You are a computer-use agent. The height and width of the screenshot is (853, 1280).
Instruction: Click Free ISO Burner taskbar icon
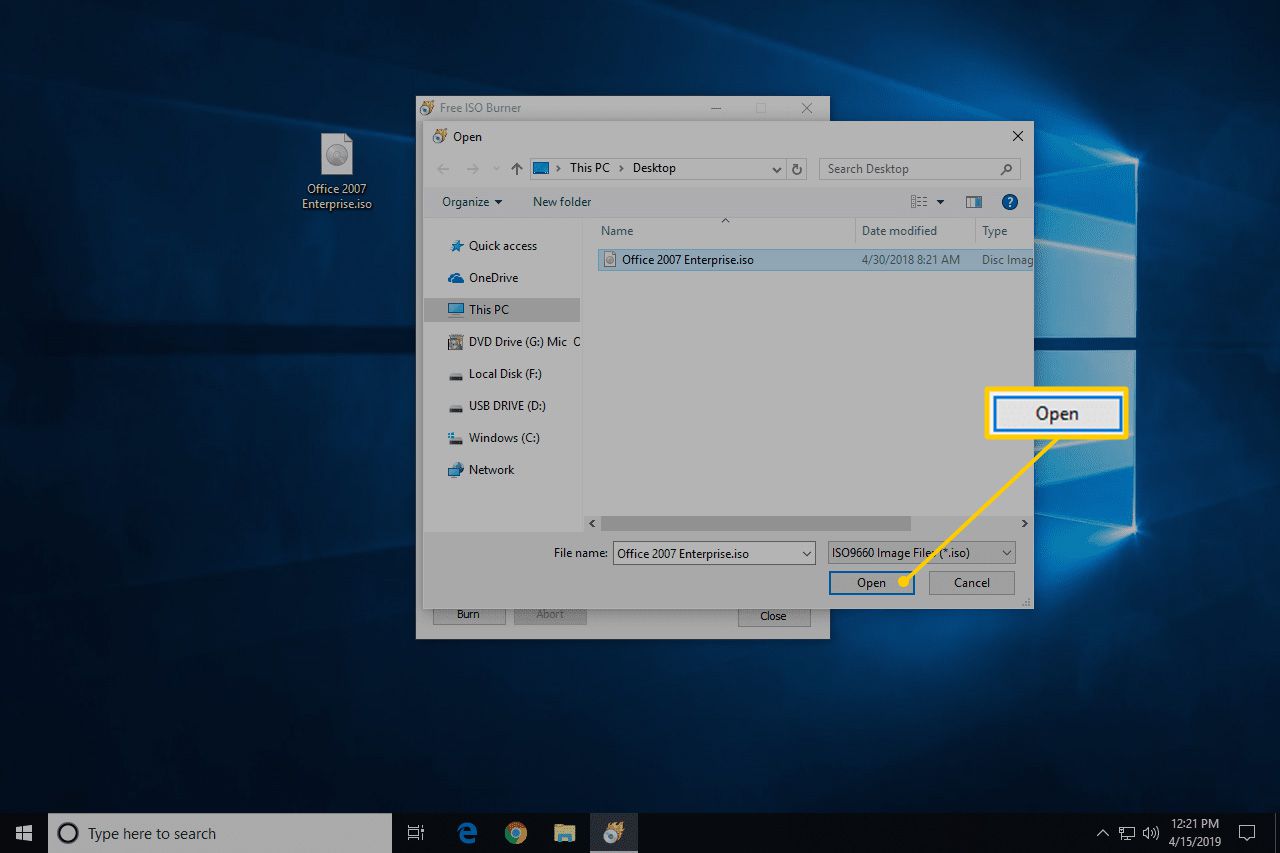point(613,833)
